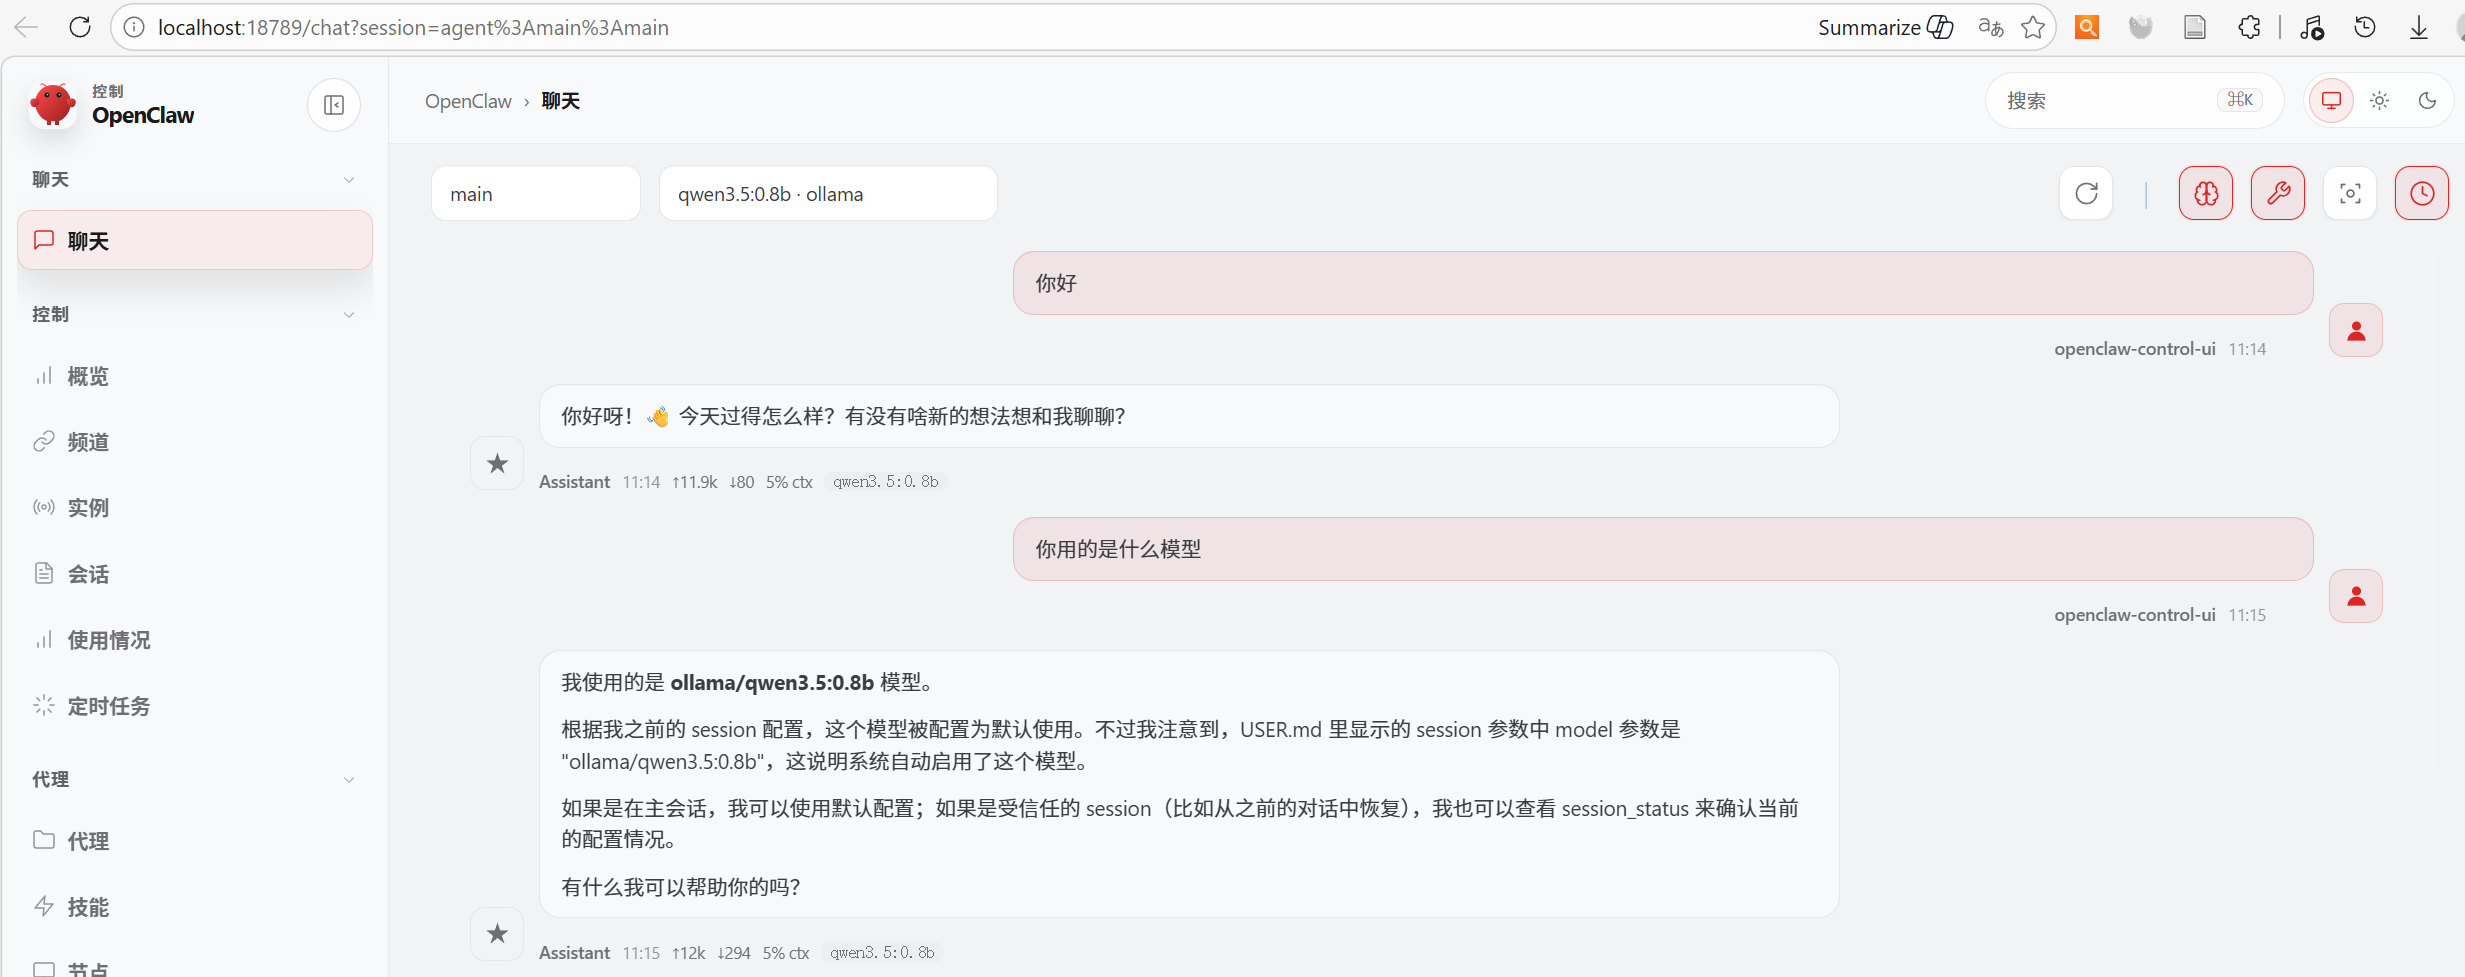Click the user avatar beside the 你好 message
Image resolution: width=2465 pixels, height=977 pixels.
click(x=2356, y=330)
